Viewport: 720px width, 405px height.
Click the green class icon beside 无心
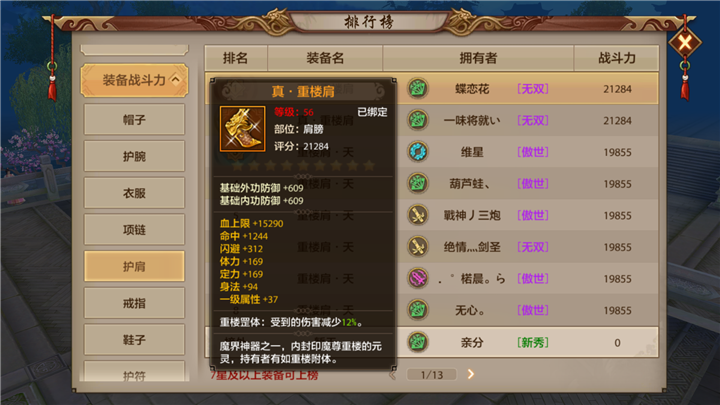(x=418, y=310)
